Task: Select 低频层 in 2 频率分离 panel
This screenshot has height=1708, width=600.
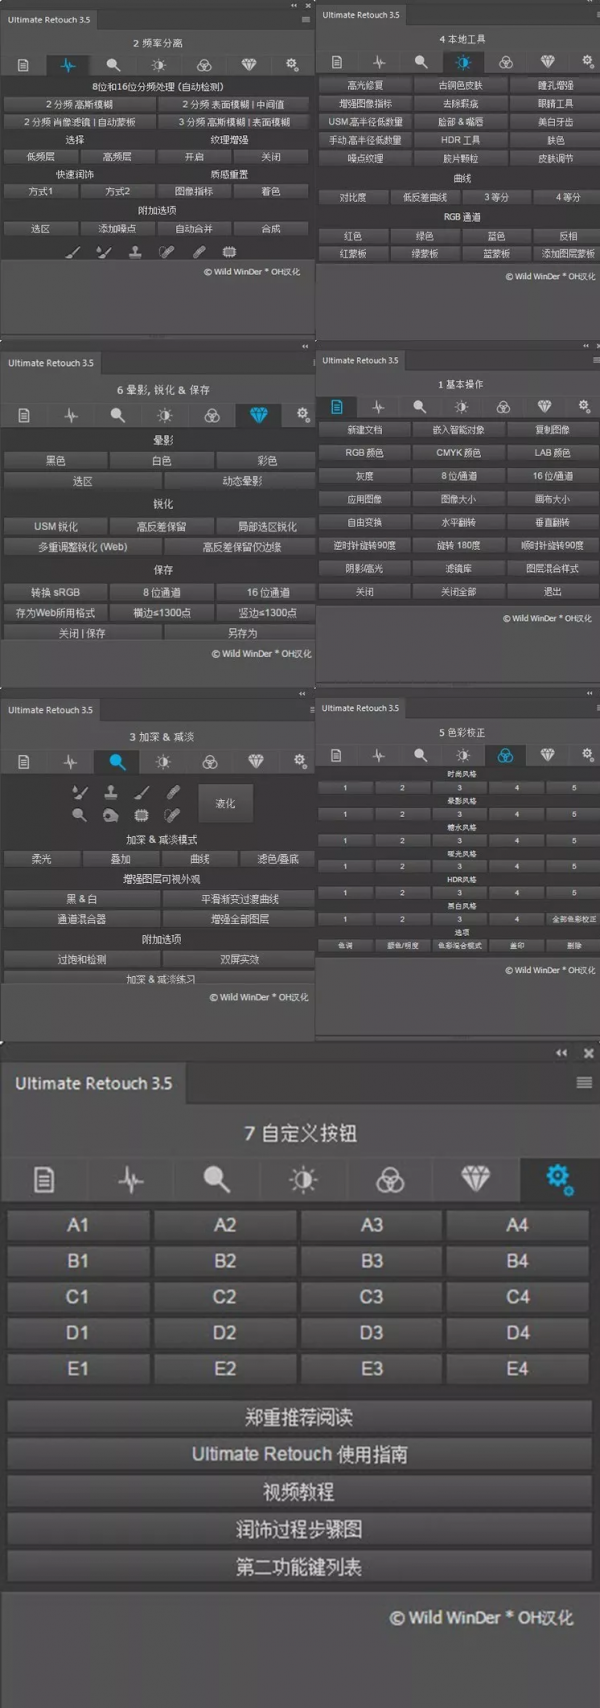Action: (x=41, y=157)
